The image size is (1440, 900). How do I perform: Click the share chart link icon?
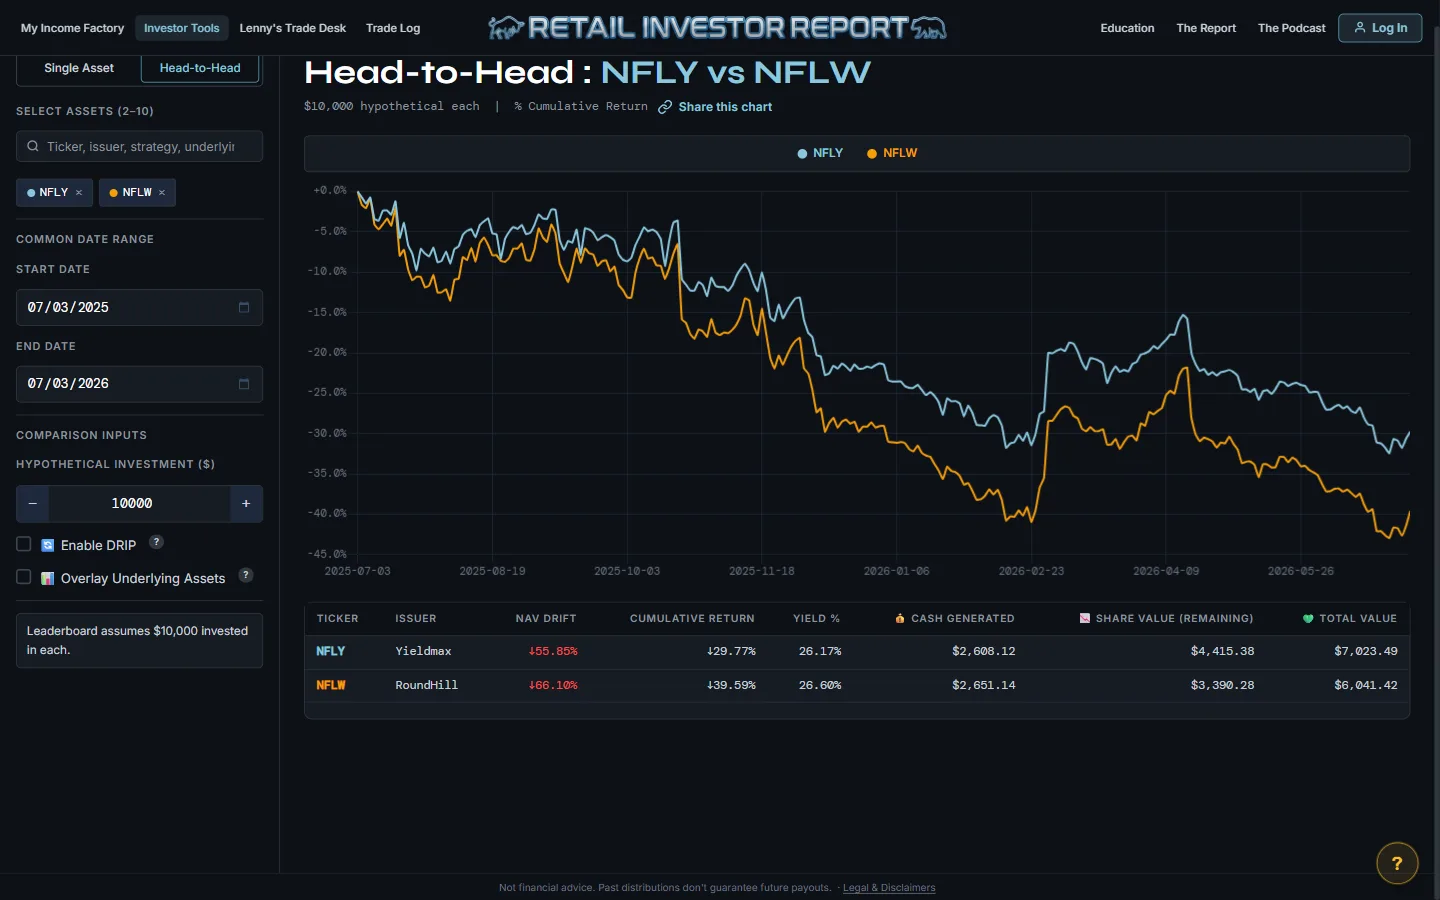coord(665,107)
